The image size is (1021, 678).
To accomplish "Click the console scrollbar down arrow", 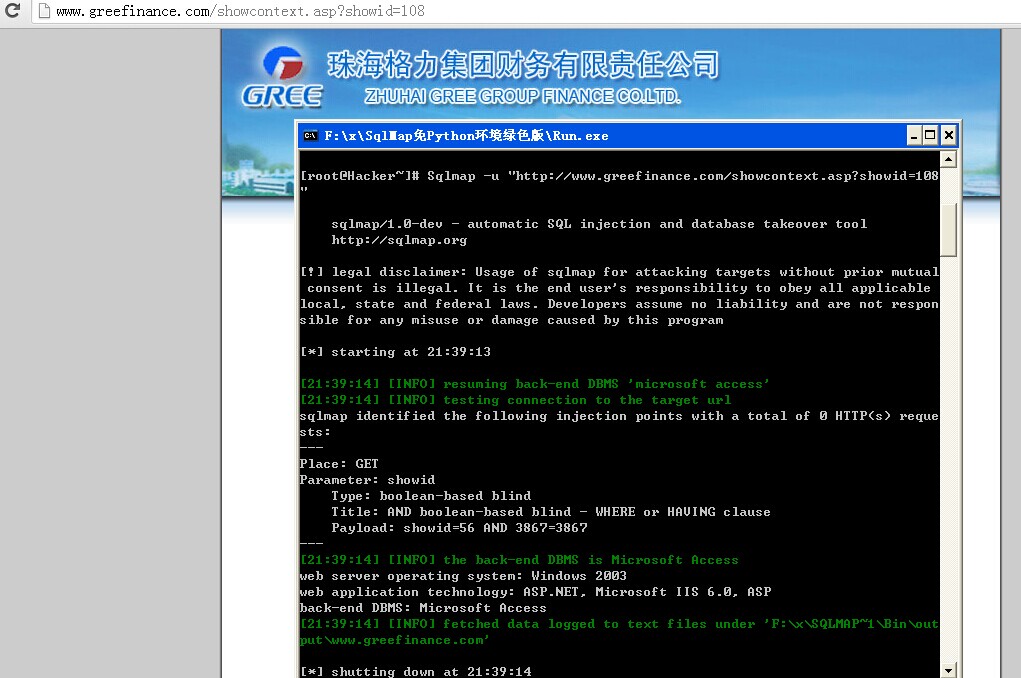I will [949, 670].
